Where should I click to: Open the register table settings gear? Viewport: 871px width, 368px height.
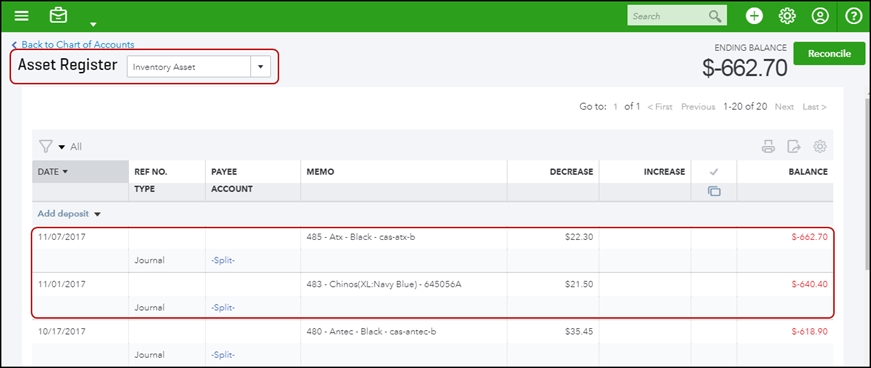820,147
